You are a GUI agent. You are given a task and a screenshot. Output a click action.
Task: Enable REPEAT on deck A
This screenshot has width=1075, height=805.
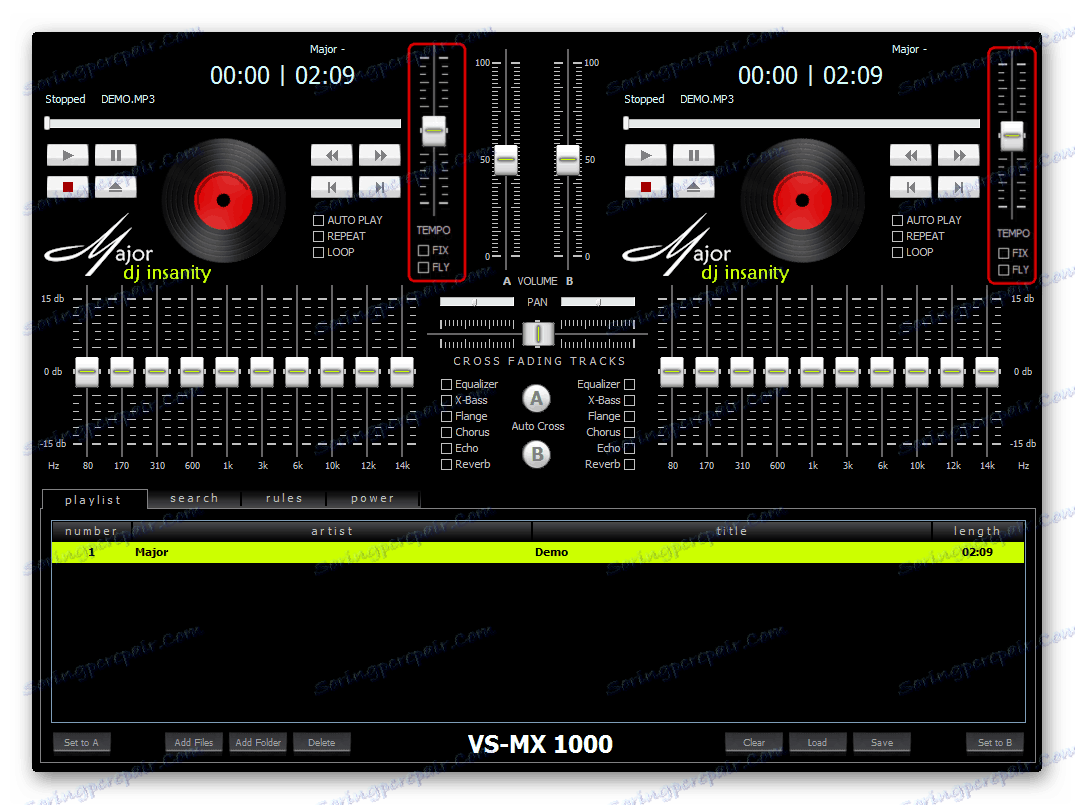[x=318, y=236]
